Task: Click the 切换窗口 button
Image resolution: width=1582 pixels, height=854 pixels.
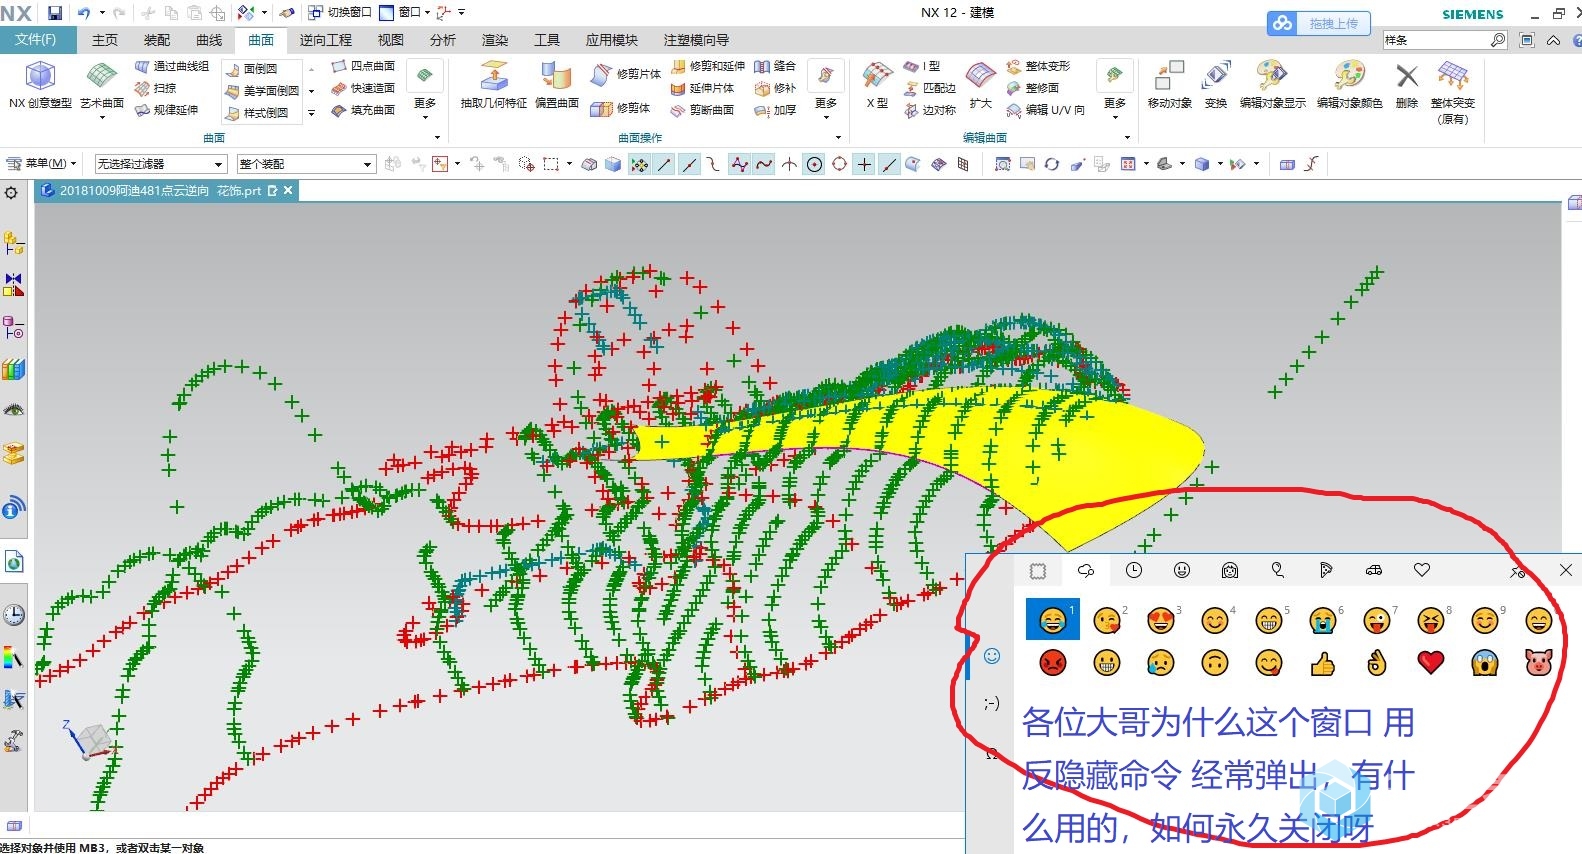Action: [x=340, y=12]
